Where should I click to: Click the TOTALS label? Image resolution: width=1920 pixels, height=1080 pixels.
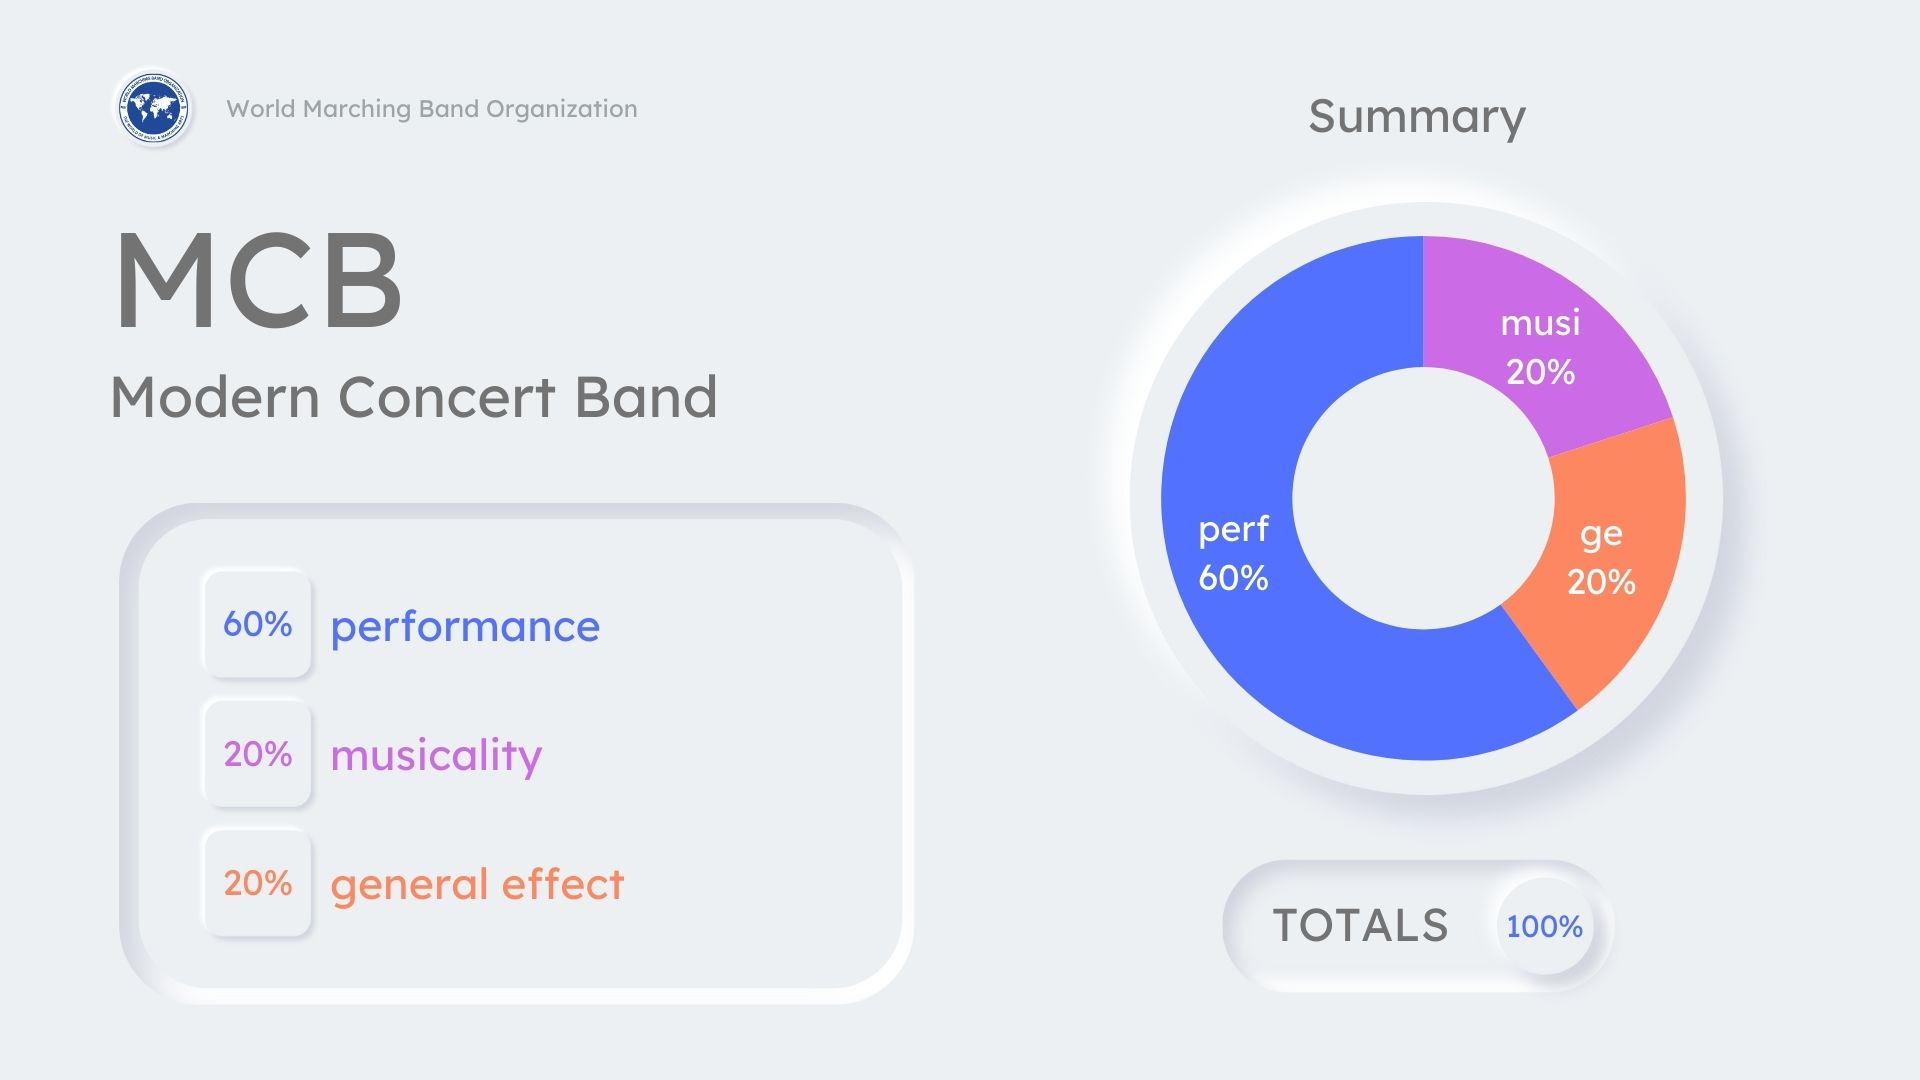pos(1360,926)
